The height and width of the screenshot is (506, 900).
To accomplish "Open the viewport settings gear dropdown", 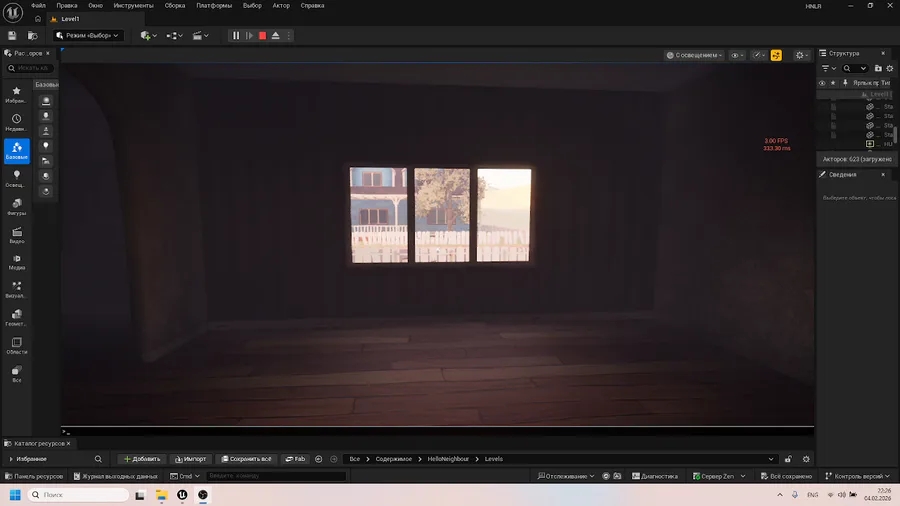I will click(x=802, y=55).
